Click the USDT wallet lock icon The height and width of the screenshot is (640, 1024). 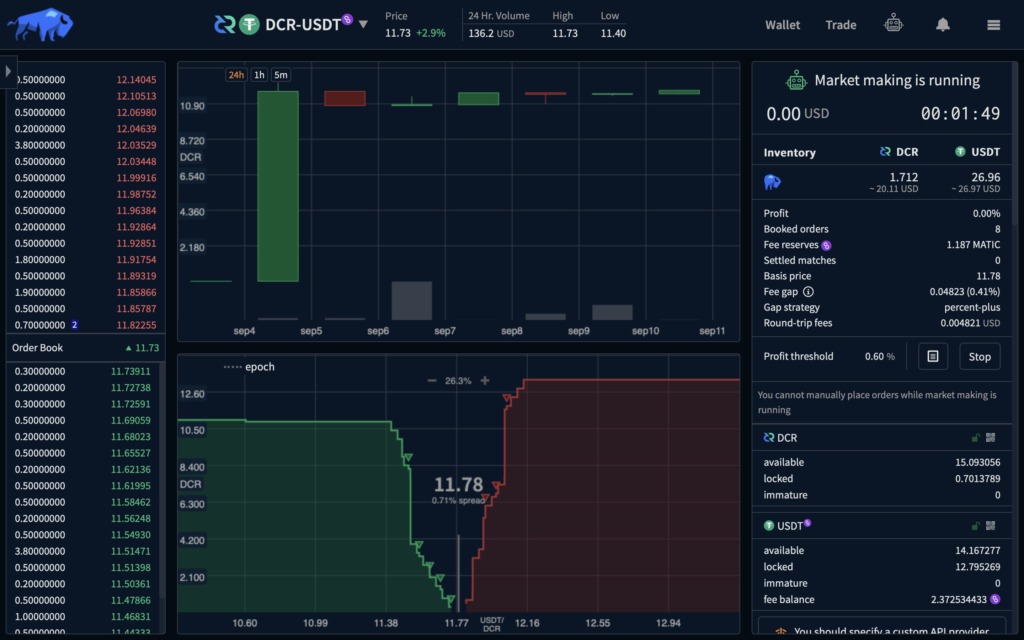(976, 526)
